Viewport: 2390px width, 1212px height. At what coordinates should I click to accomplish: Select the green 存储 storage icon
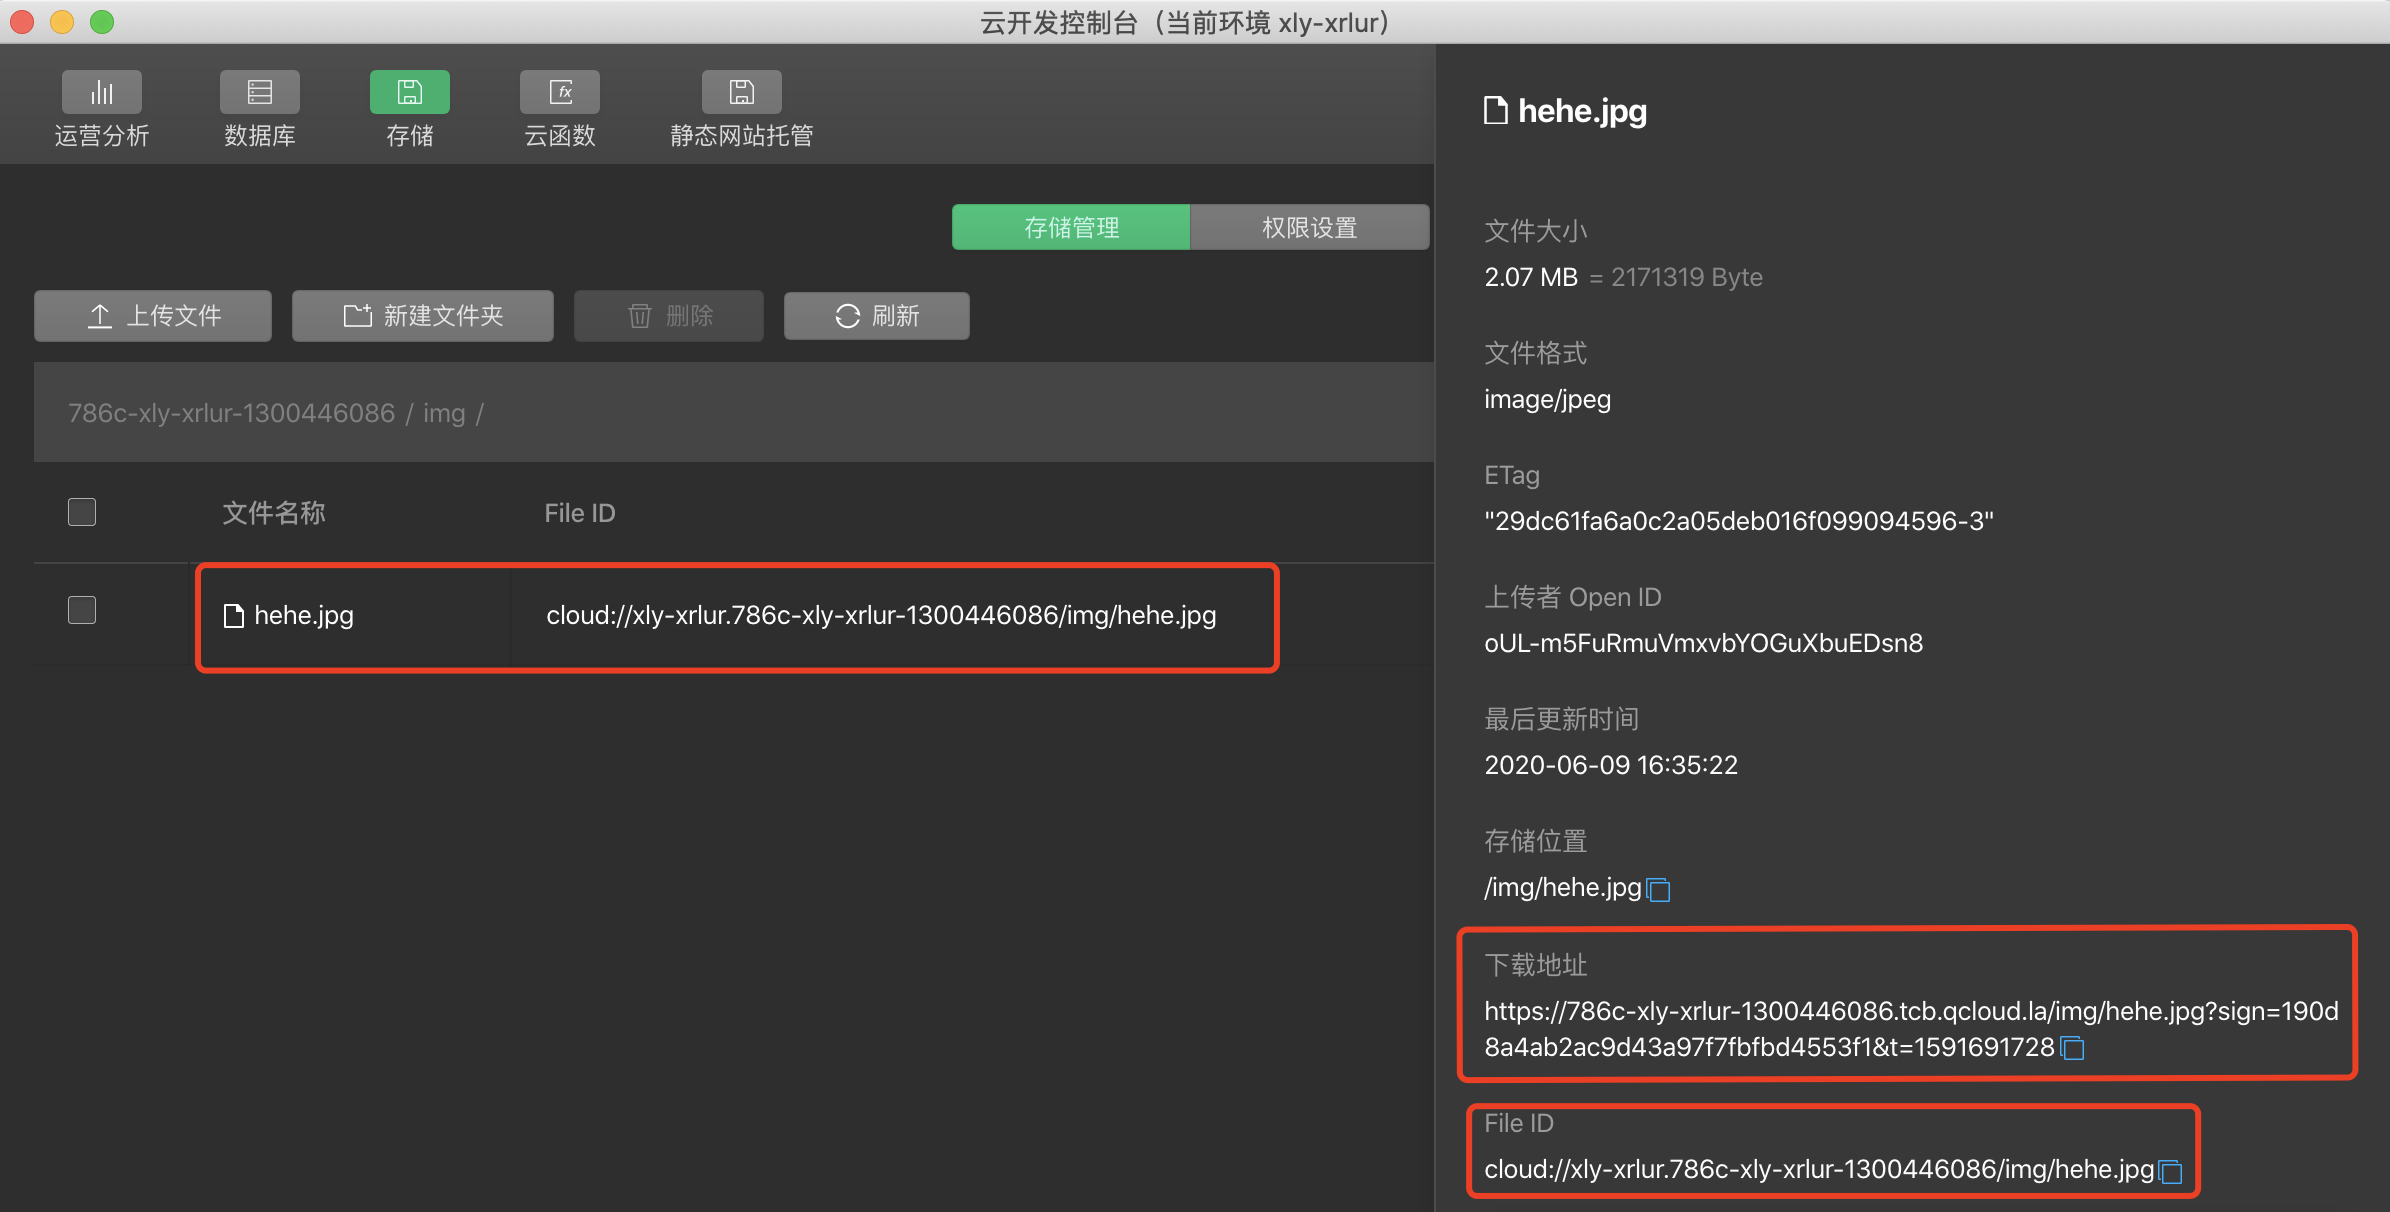(409, 93)
